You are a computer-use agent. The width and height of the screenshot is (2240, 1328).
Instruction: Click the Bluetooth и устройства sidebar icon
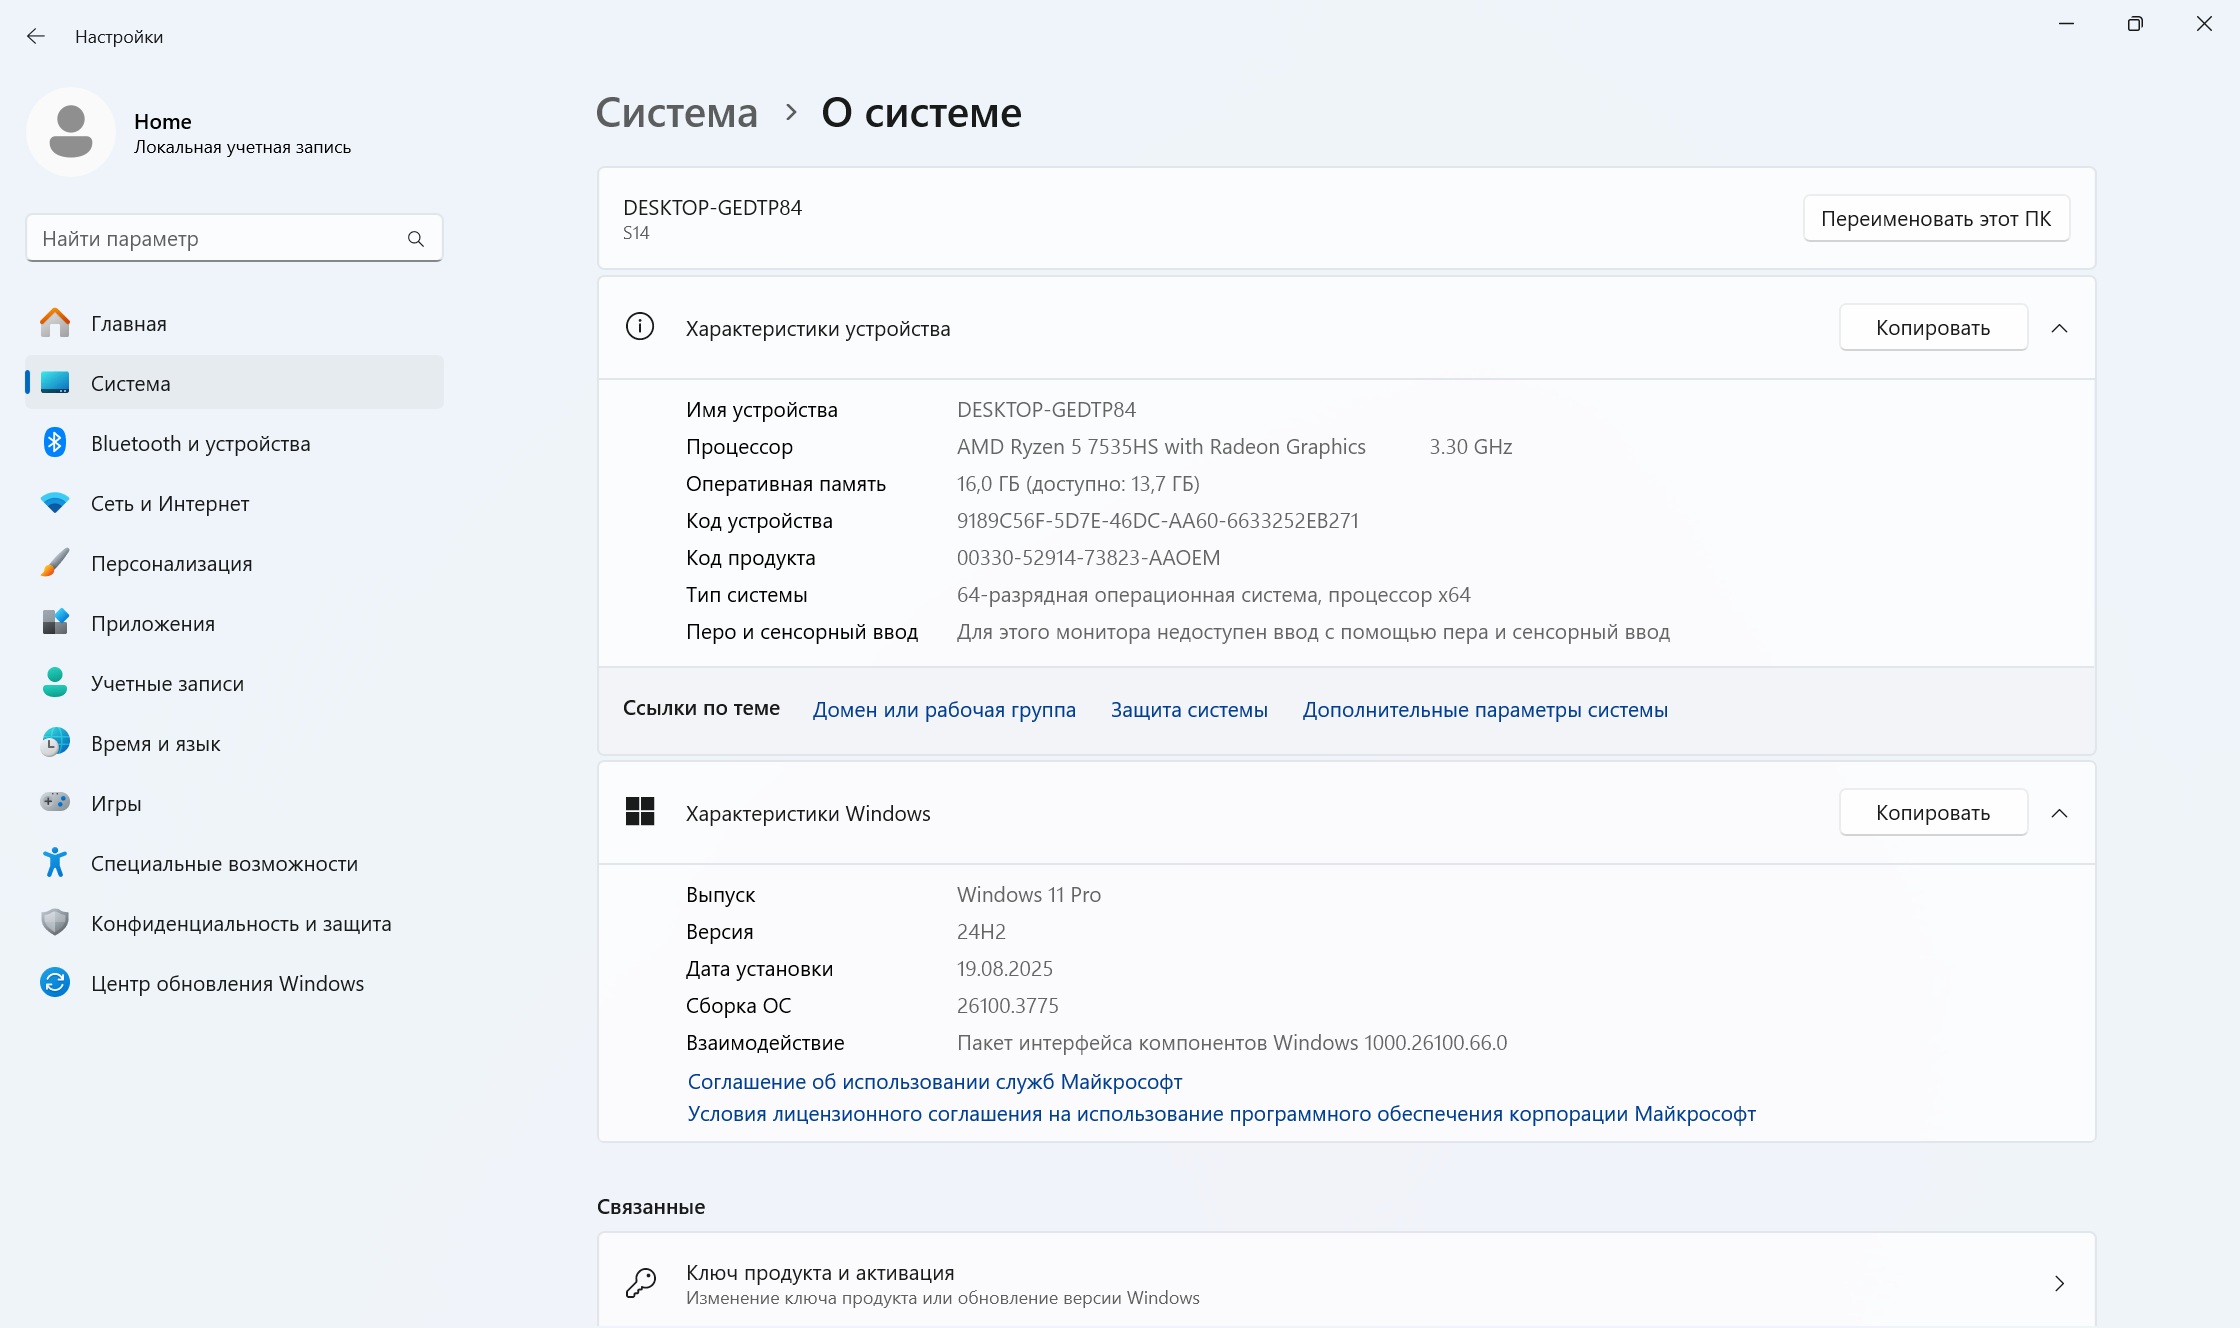point(55,443)
